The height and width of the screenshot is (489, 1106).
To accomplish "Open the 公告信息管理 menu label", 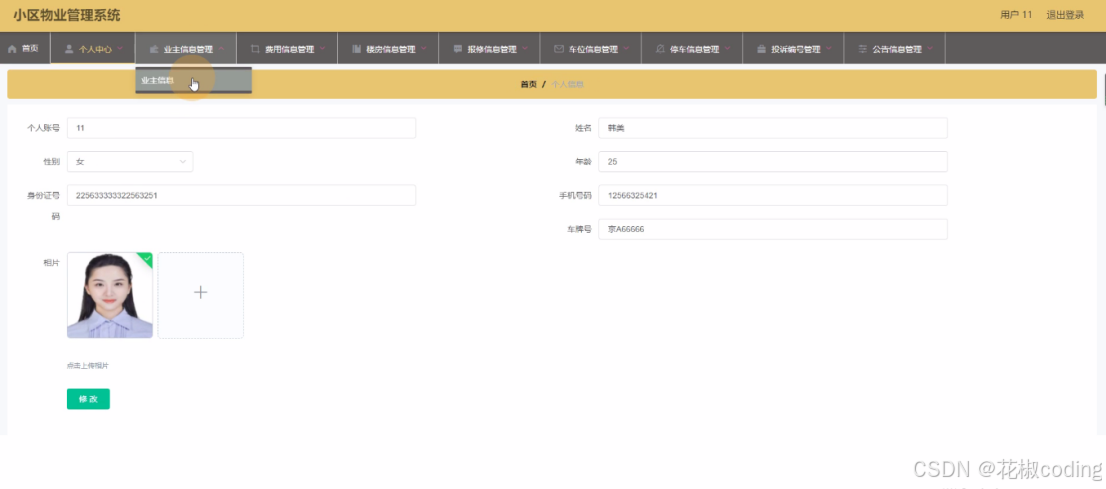I will pyautogui.click(x=897, y=49).
